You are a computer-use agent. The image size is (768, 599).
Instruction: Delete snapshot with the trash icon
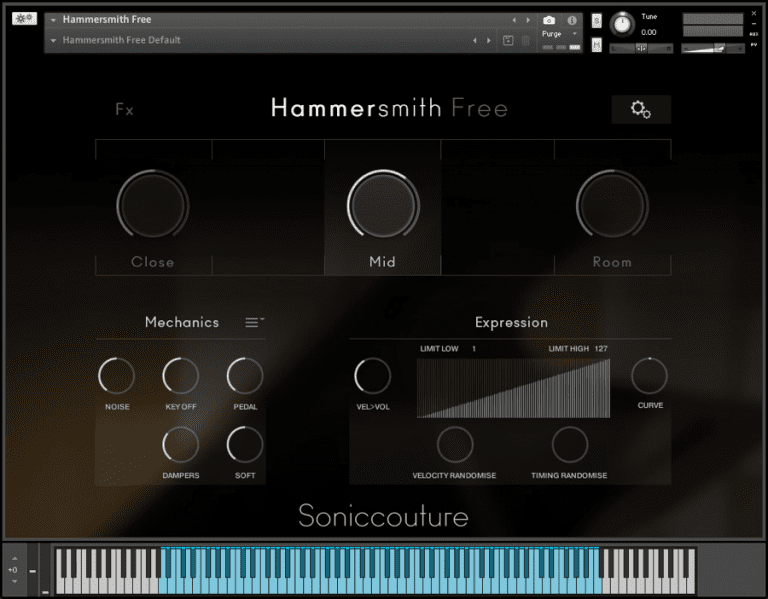[x=526, y=40]
